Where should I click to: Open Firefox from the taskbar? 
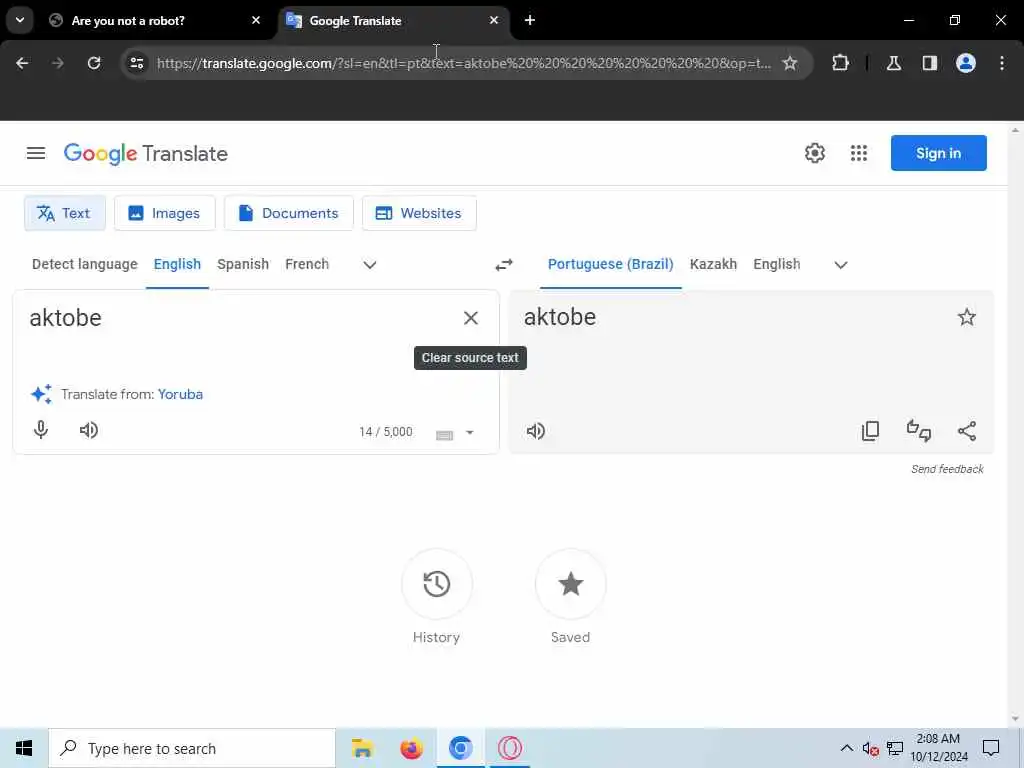tap(411, 748)
